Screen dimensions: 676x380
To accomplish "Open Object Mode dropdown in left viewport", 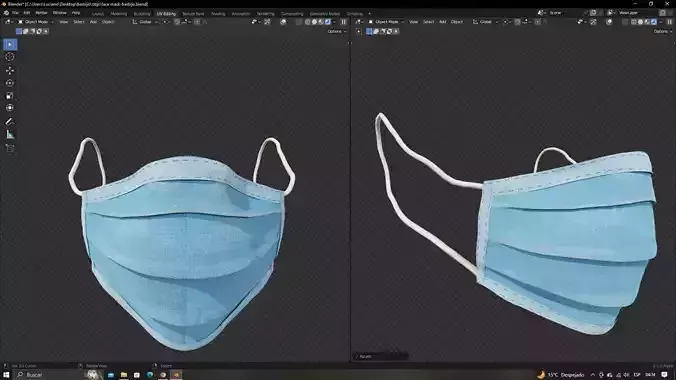I will tap(36, 22).
